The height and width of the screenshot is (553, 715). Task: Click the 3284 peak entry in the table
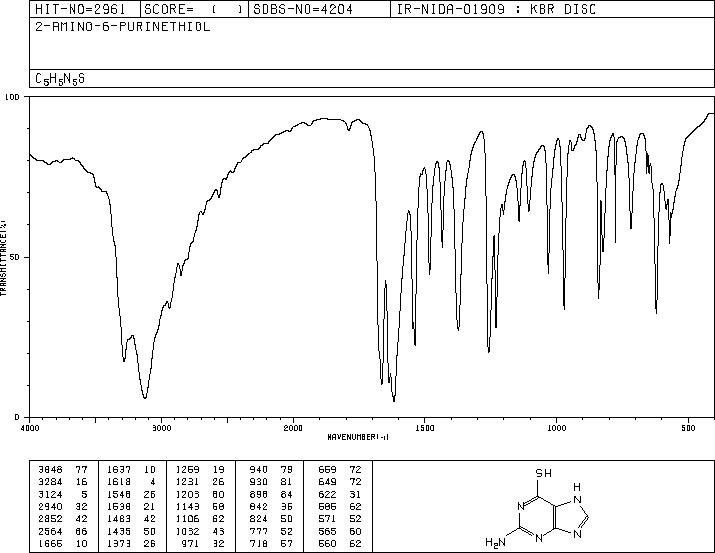tap(63, 482)
